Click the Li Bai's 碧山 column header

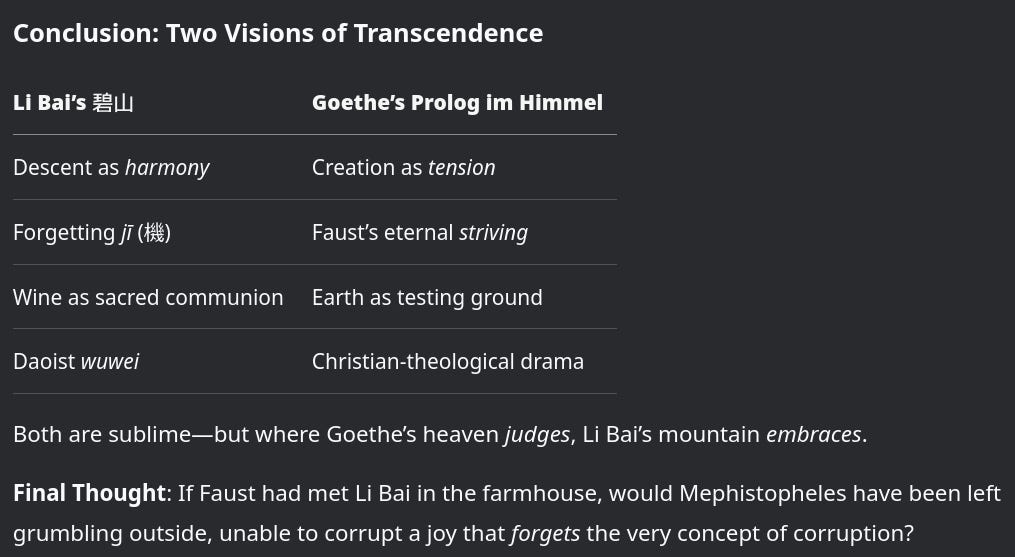point(73,102)
